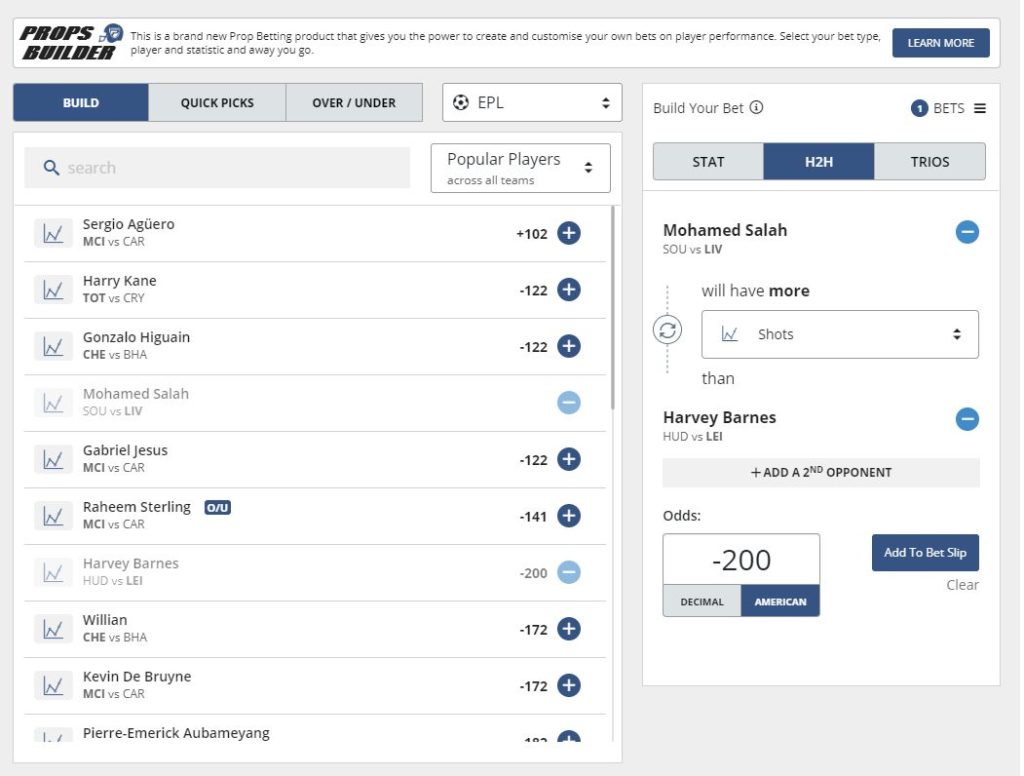Add Harry Kane with the plus icon
The height and width of the screenshot is (776, 1024).
(x=568, y=289)
